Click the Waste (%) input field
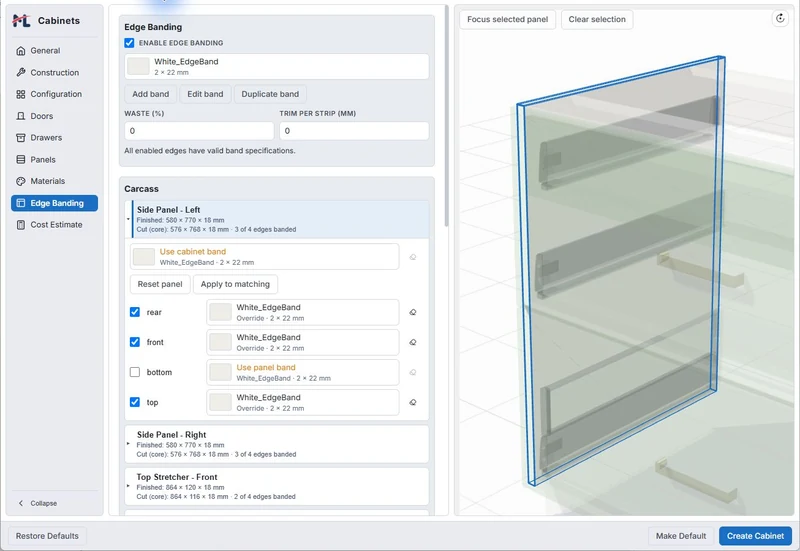 tap(199, 131)
